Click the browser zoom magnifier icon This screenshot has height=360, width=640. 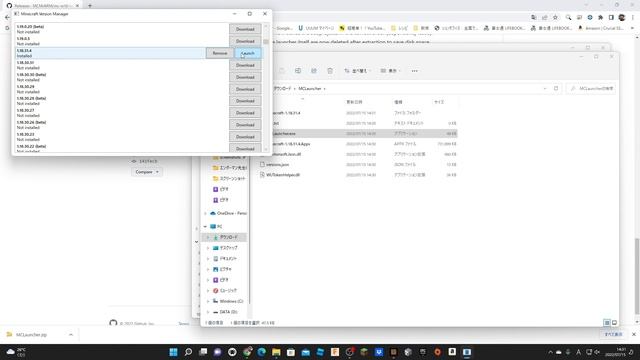(568, 18)
